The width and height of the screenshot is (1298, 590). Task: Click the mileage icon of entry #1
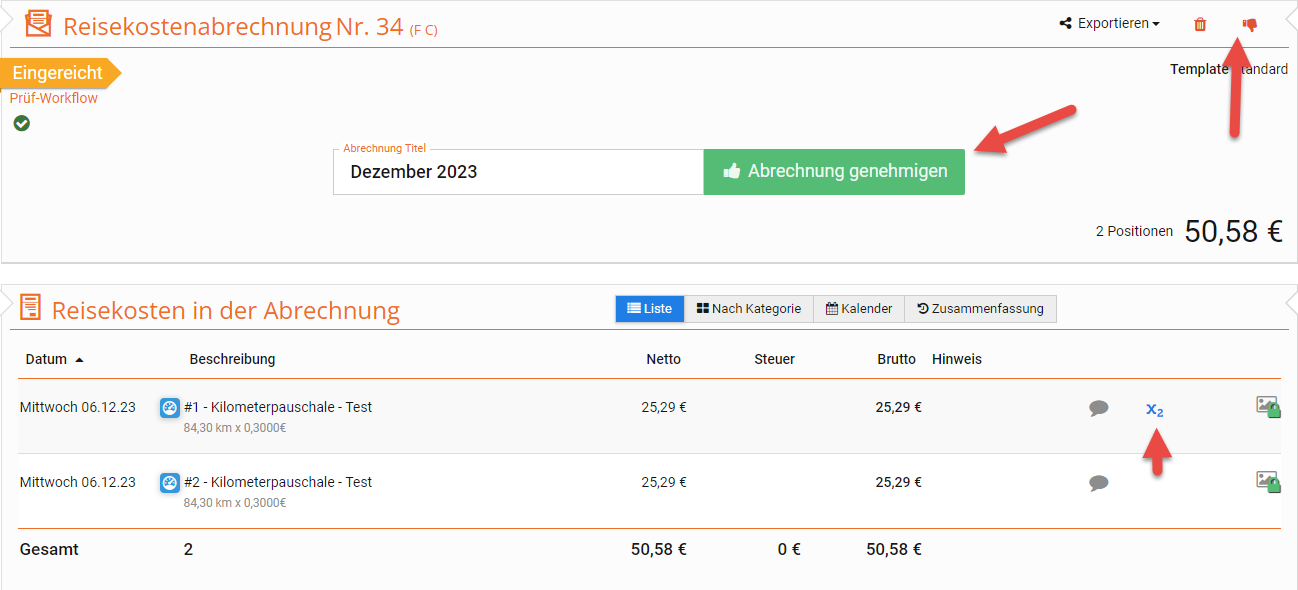[170, 408]
